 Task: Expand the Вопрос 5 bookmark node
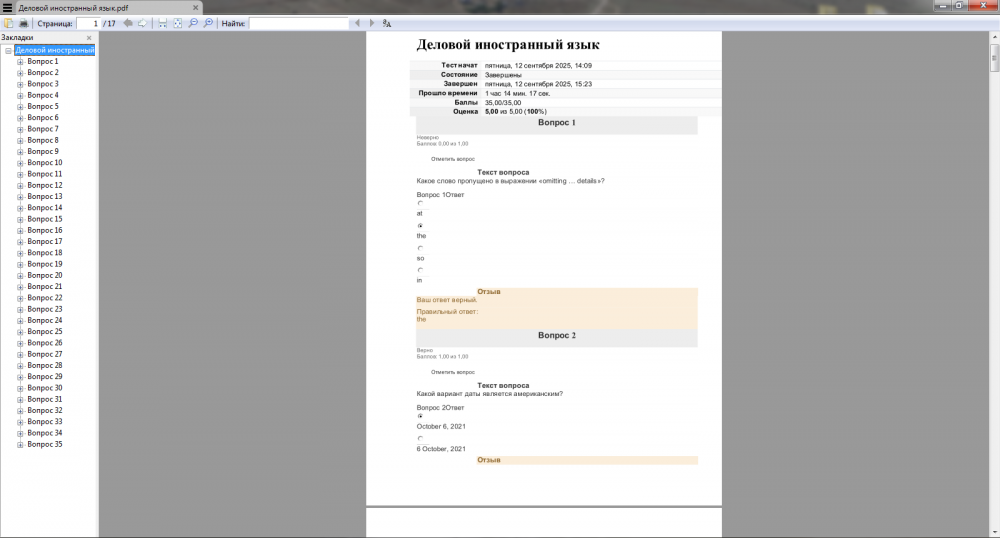20,107
